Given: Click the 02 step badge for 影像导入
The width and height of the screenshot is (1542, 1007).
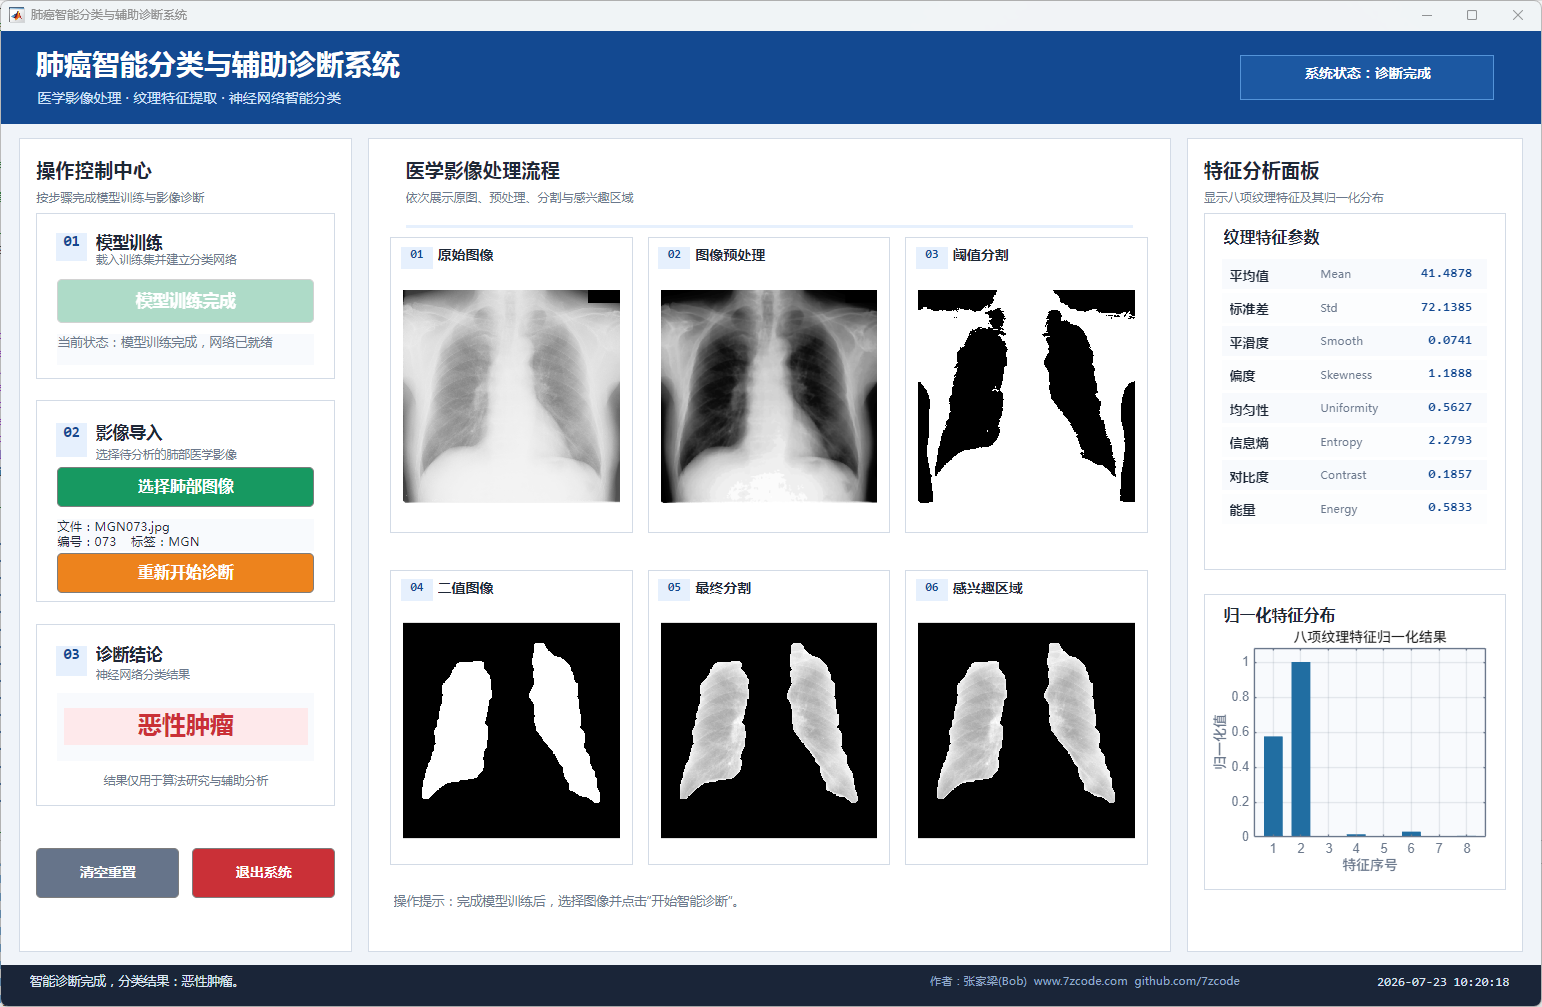Looking at the screenshot, I should coord(72,434).
